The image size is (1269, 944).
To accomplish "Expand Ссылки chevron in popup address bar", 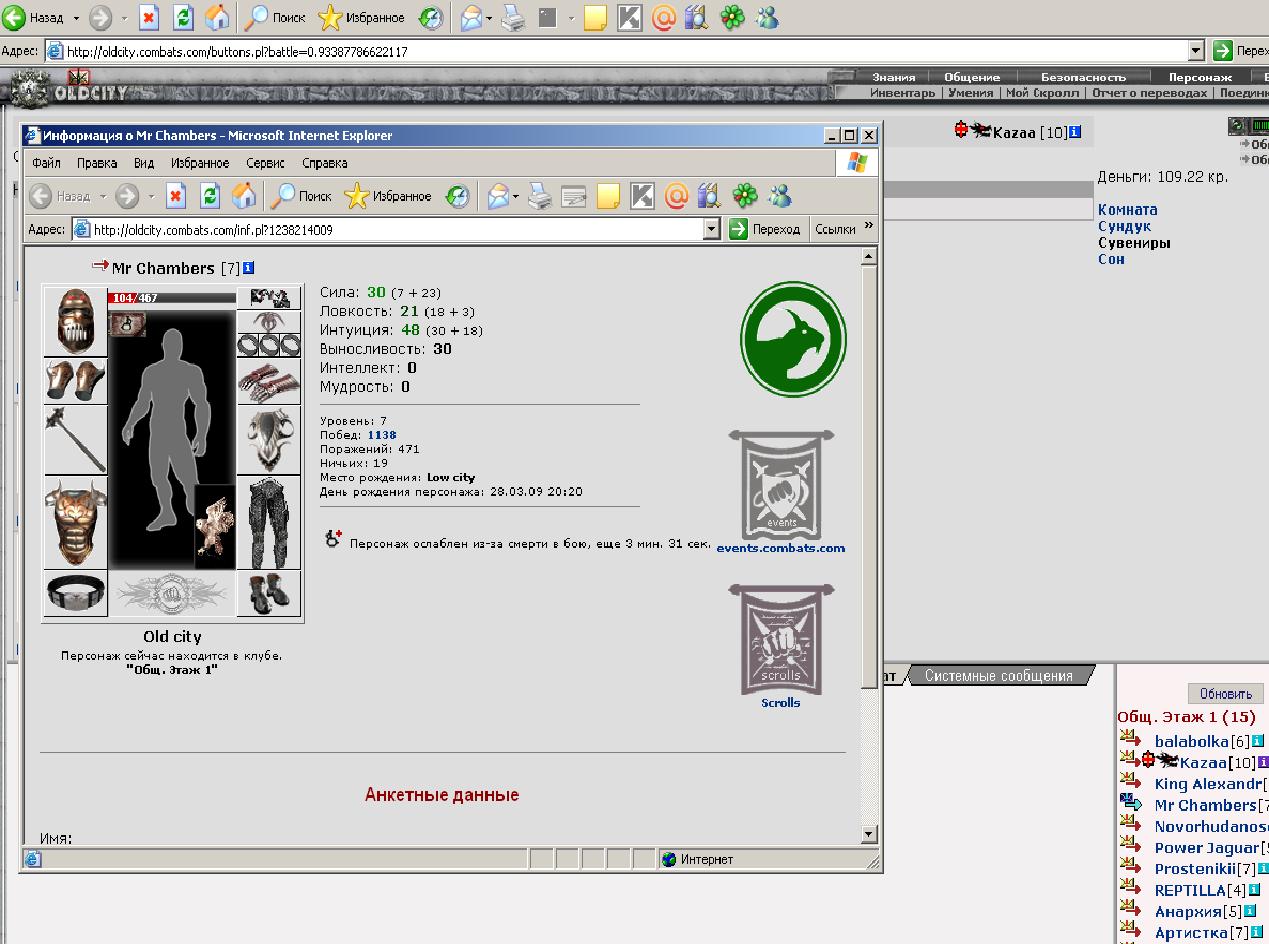I will pos(868,227).
